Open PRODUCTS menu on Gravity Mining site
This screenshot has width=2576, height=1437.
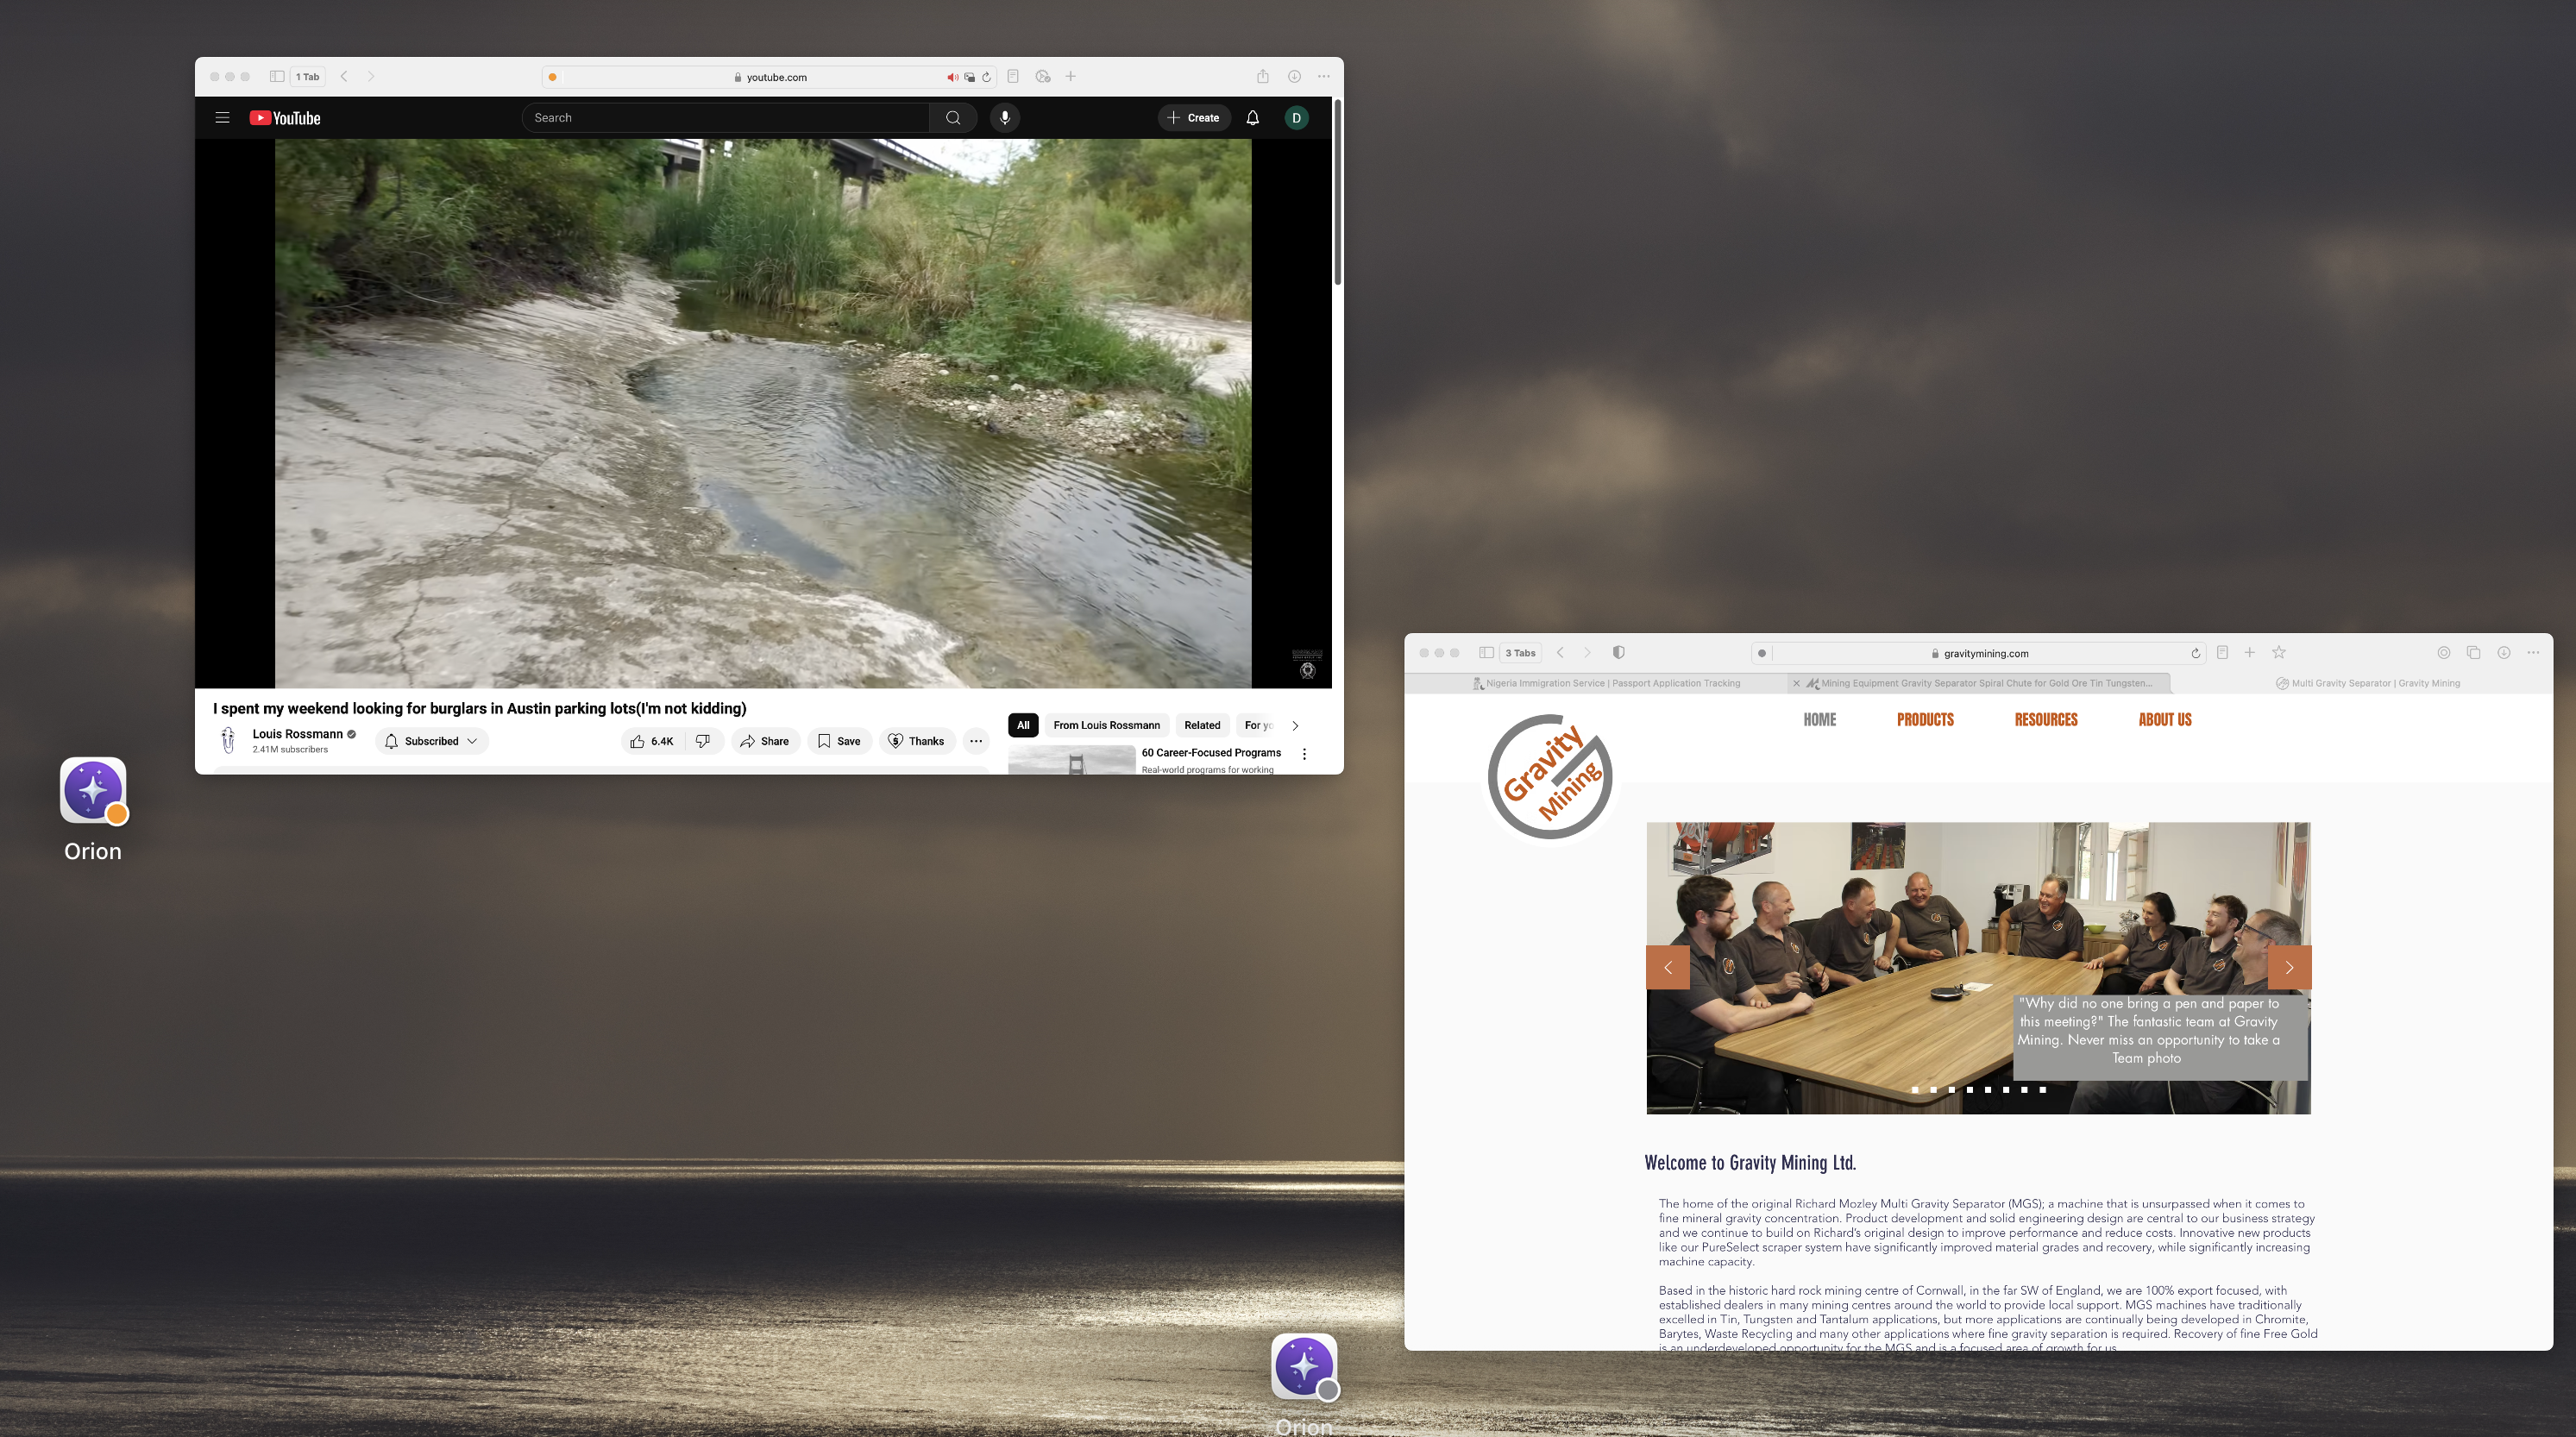[1925, 720]
